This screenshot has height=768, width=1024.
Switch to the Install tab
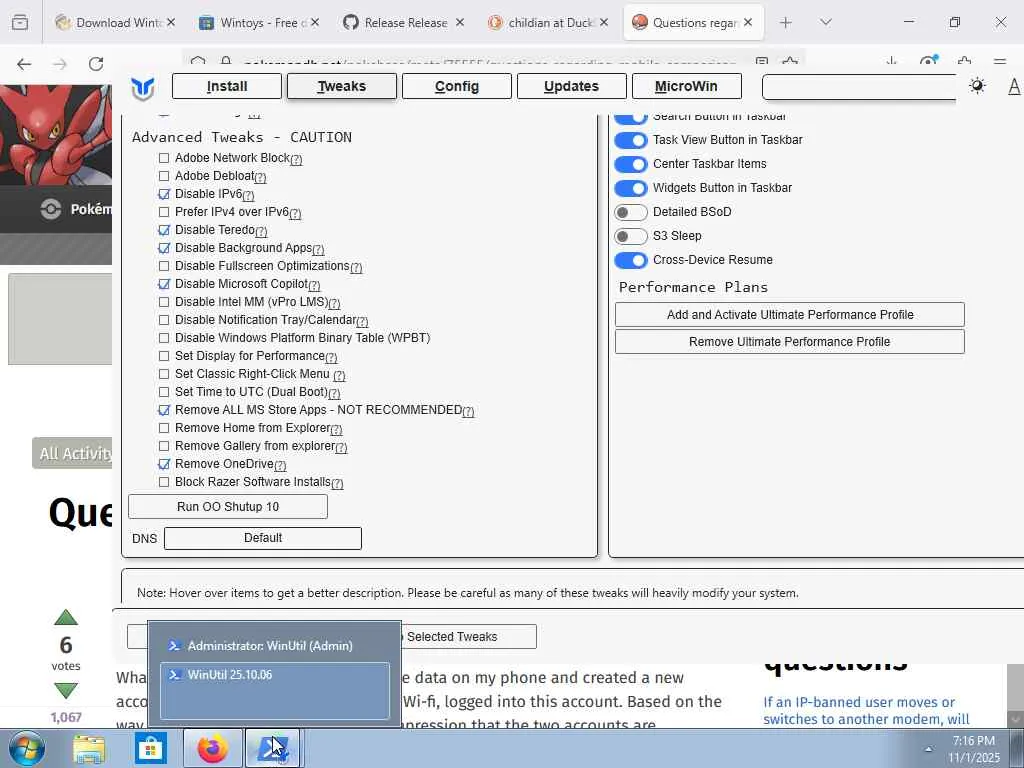click(227, 86)
